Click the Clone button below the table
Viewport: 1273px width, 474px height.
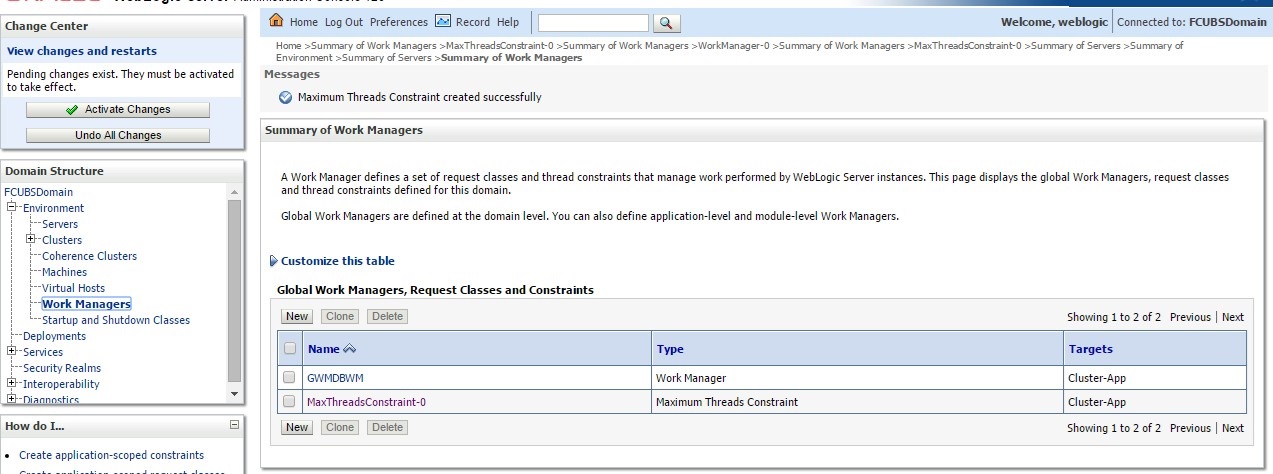pos(340,427)
